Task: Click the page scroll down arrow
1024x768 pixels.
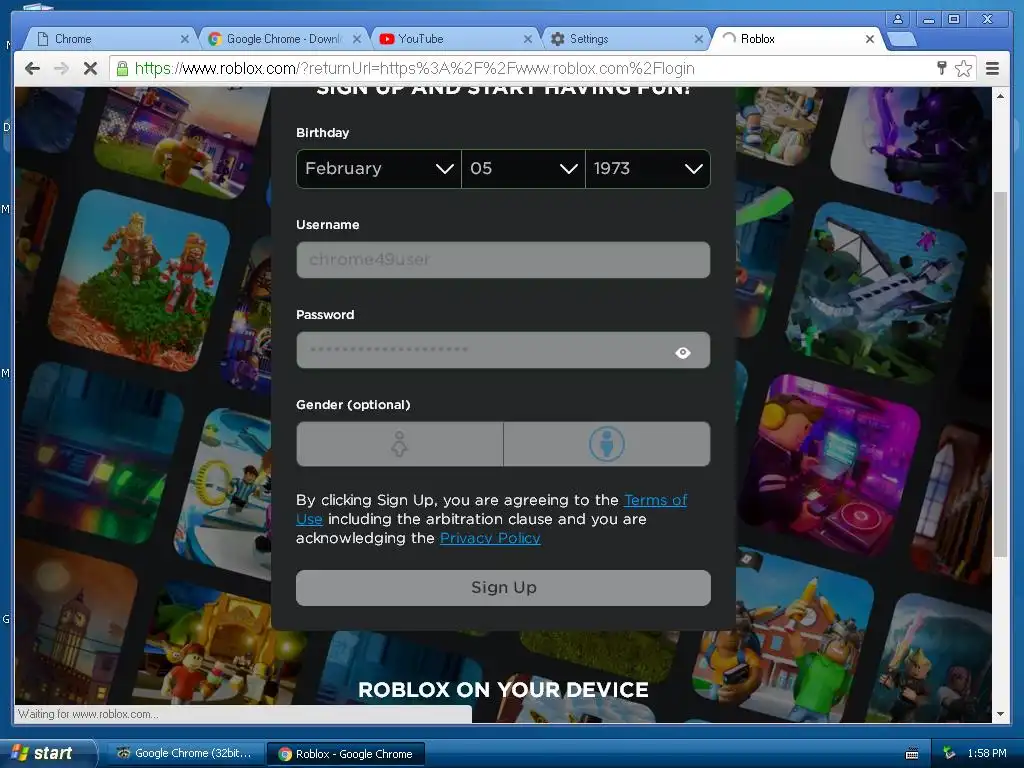Action: click(x=1000, y=714)
